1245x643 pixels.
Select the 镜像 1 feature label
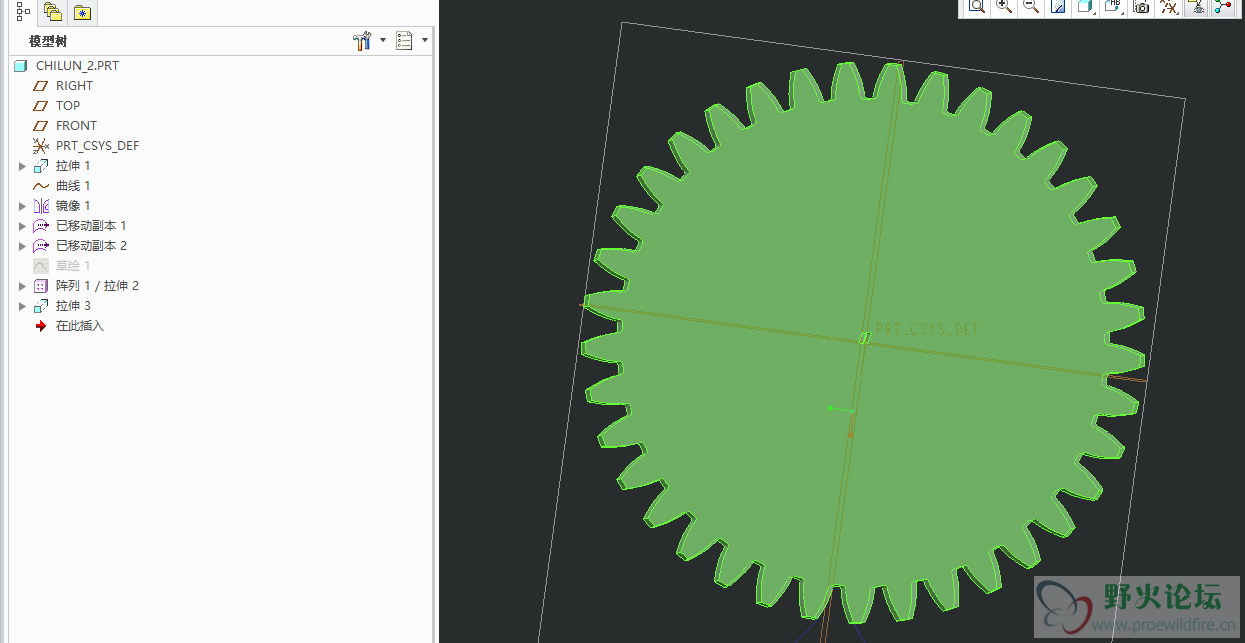[x=73, y=206]
